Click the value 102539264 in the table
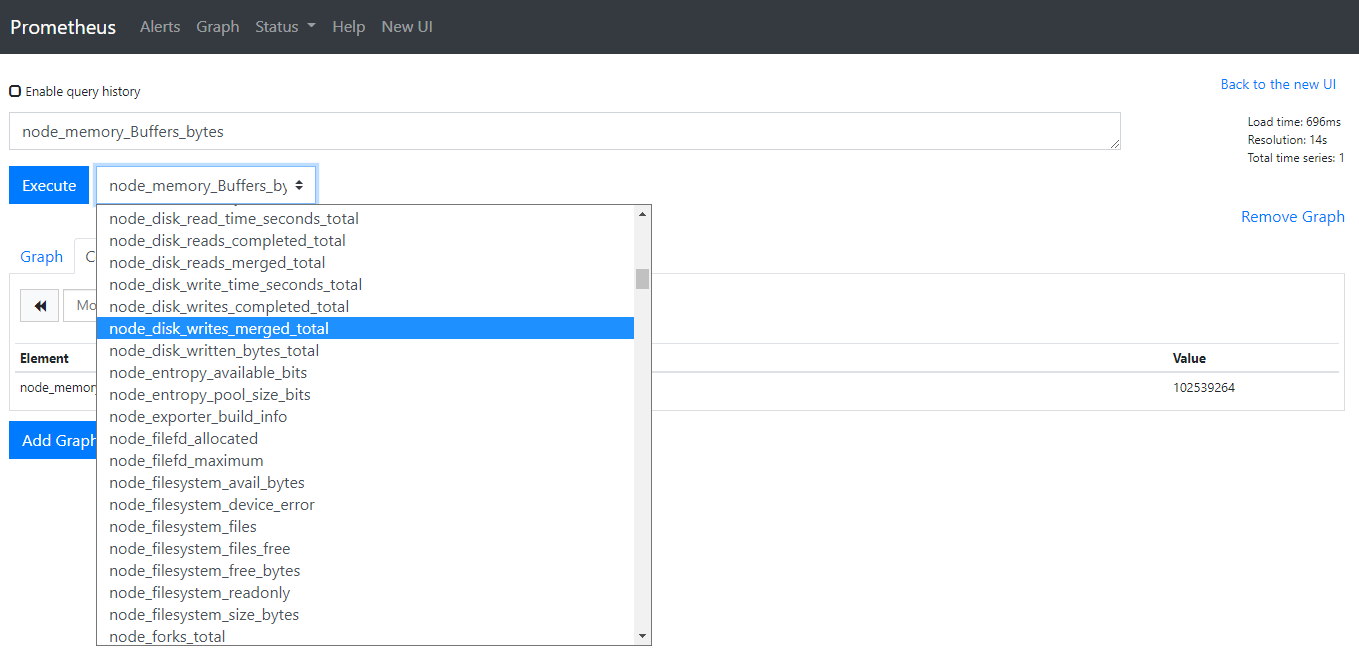Screen dimensions: 1359x651 (x=1204, y=388)
